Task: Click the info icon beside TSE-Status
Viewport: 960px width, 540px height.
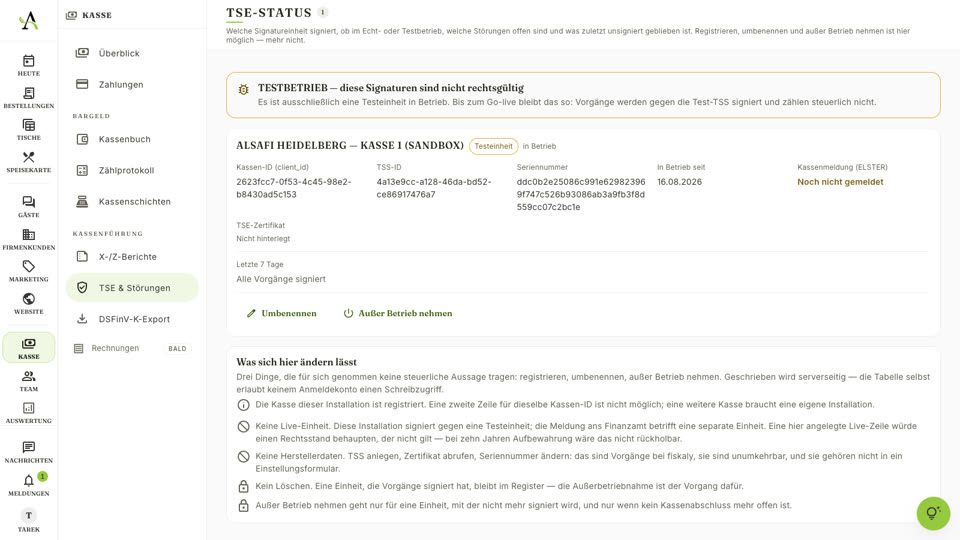Action: (x=323, y=12)
